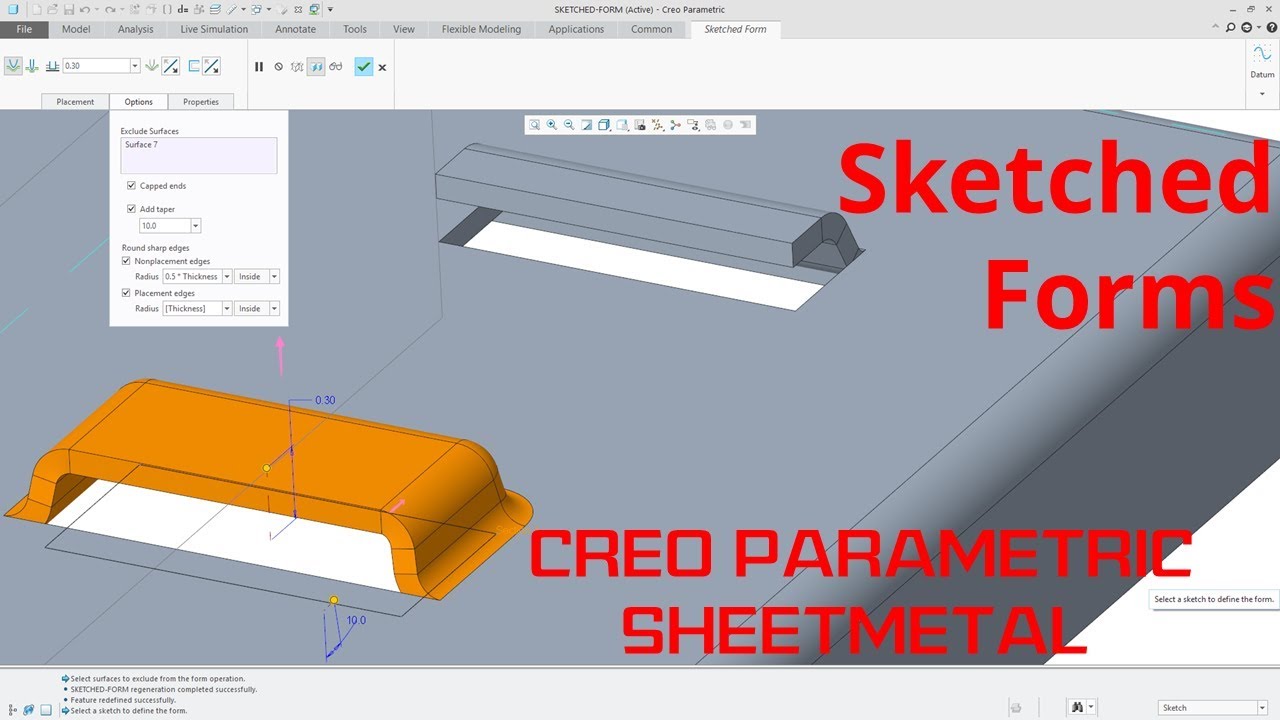The image size is (1280, 720).
Task: Open the annotation display icon
Action: [x=692, y=125]
